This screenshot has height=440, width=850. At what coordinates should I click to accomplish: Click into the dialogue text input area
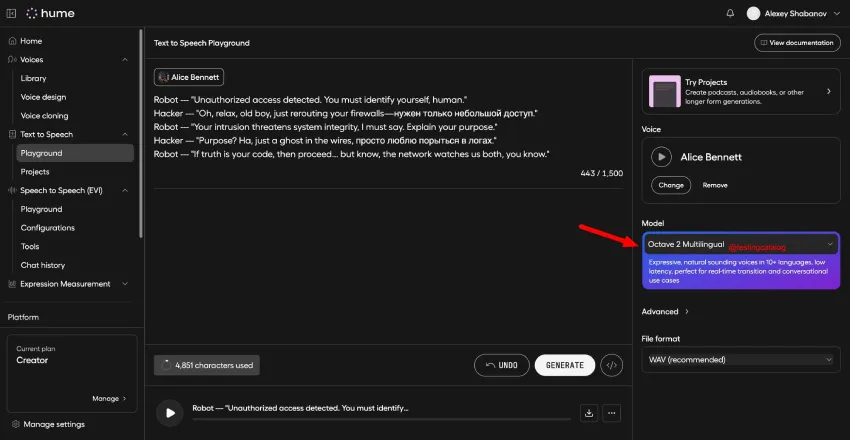tap(388, 127)
